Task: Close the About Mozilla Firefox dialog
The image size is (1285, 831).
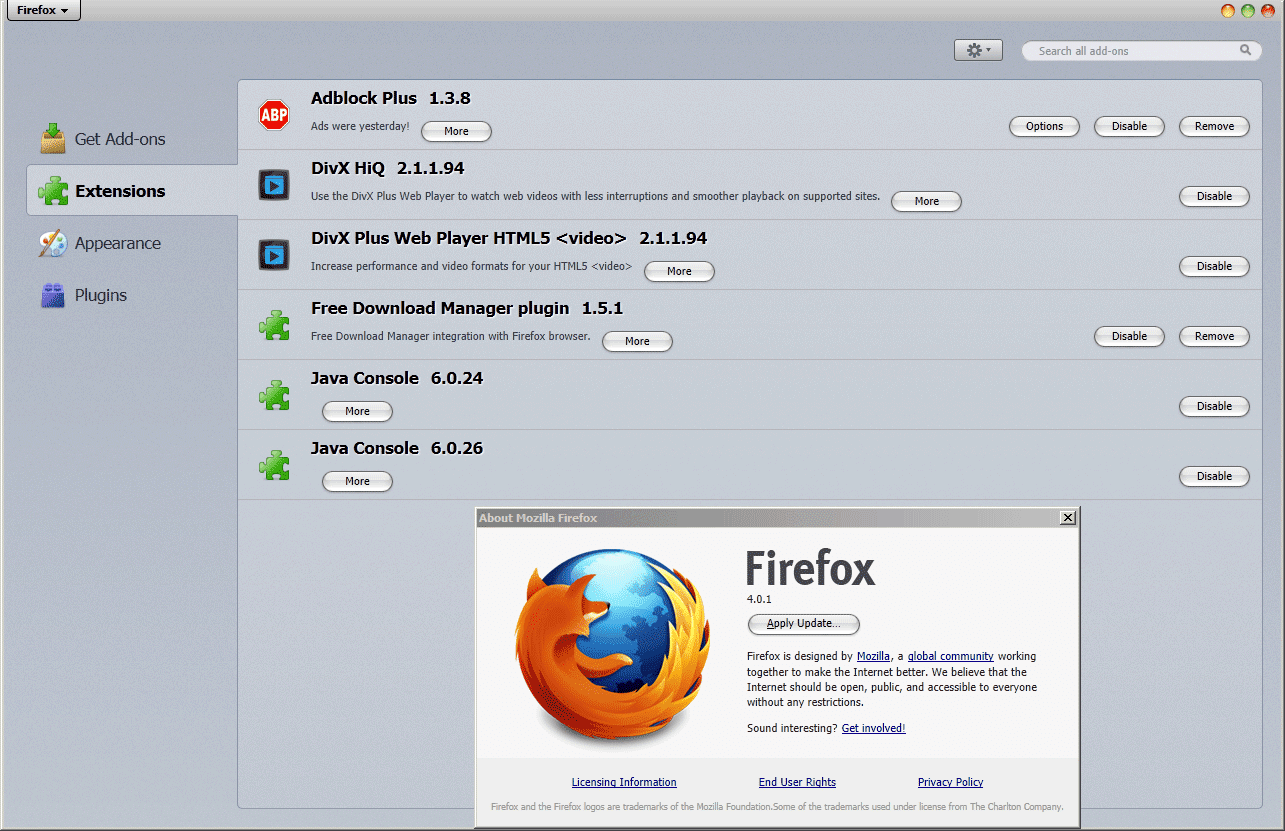Action: coord(1068,517)
